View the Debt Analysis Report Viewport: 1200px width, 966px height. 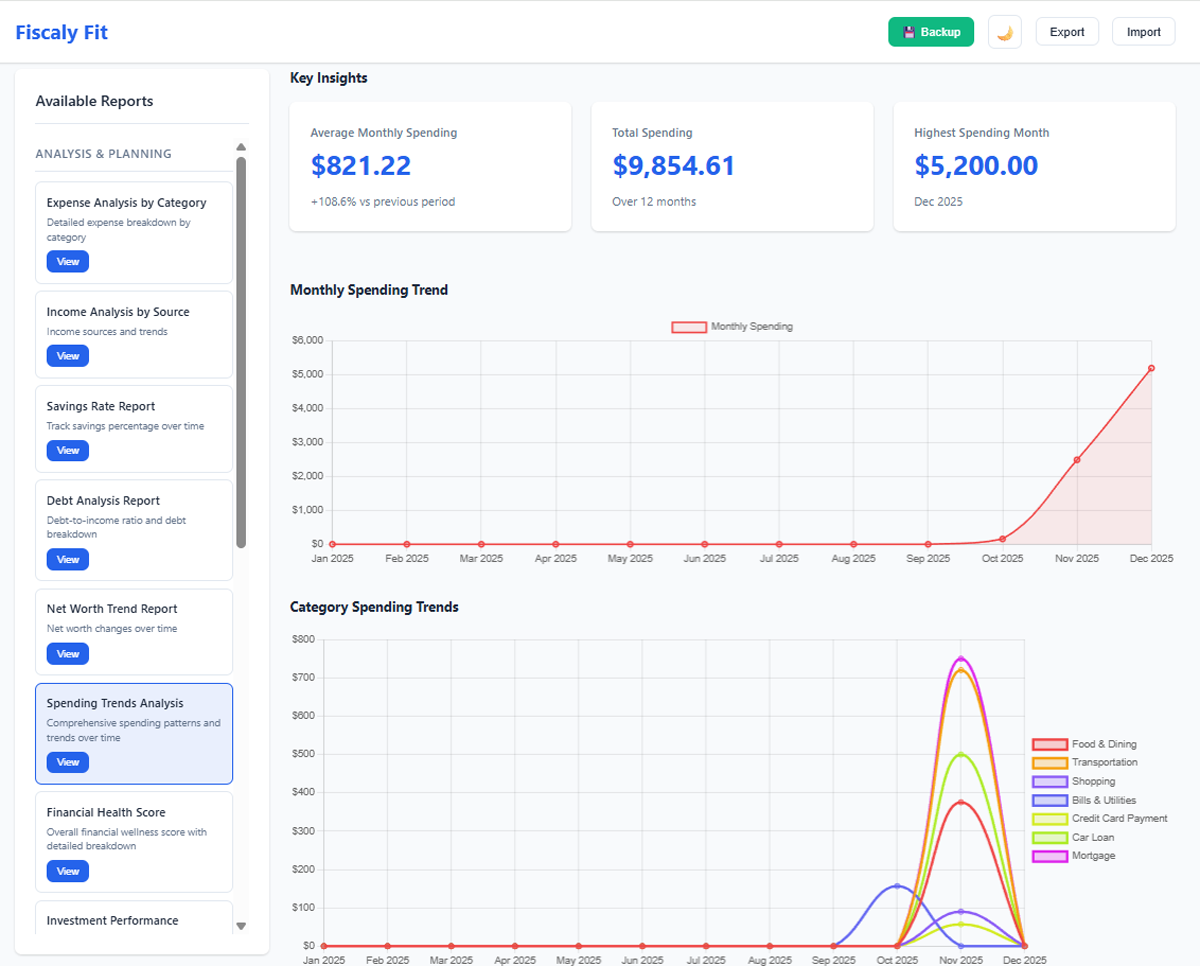pos(67,559)
